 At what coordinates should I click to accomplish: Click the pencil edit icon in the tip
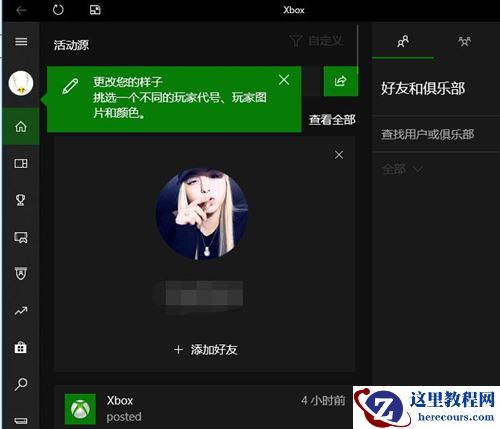coord(70,86)
